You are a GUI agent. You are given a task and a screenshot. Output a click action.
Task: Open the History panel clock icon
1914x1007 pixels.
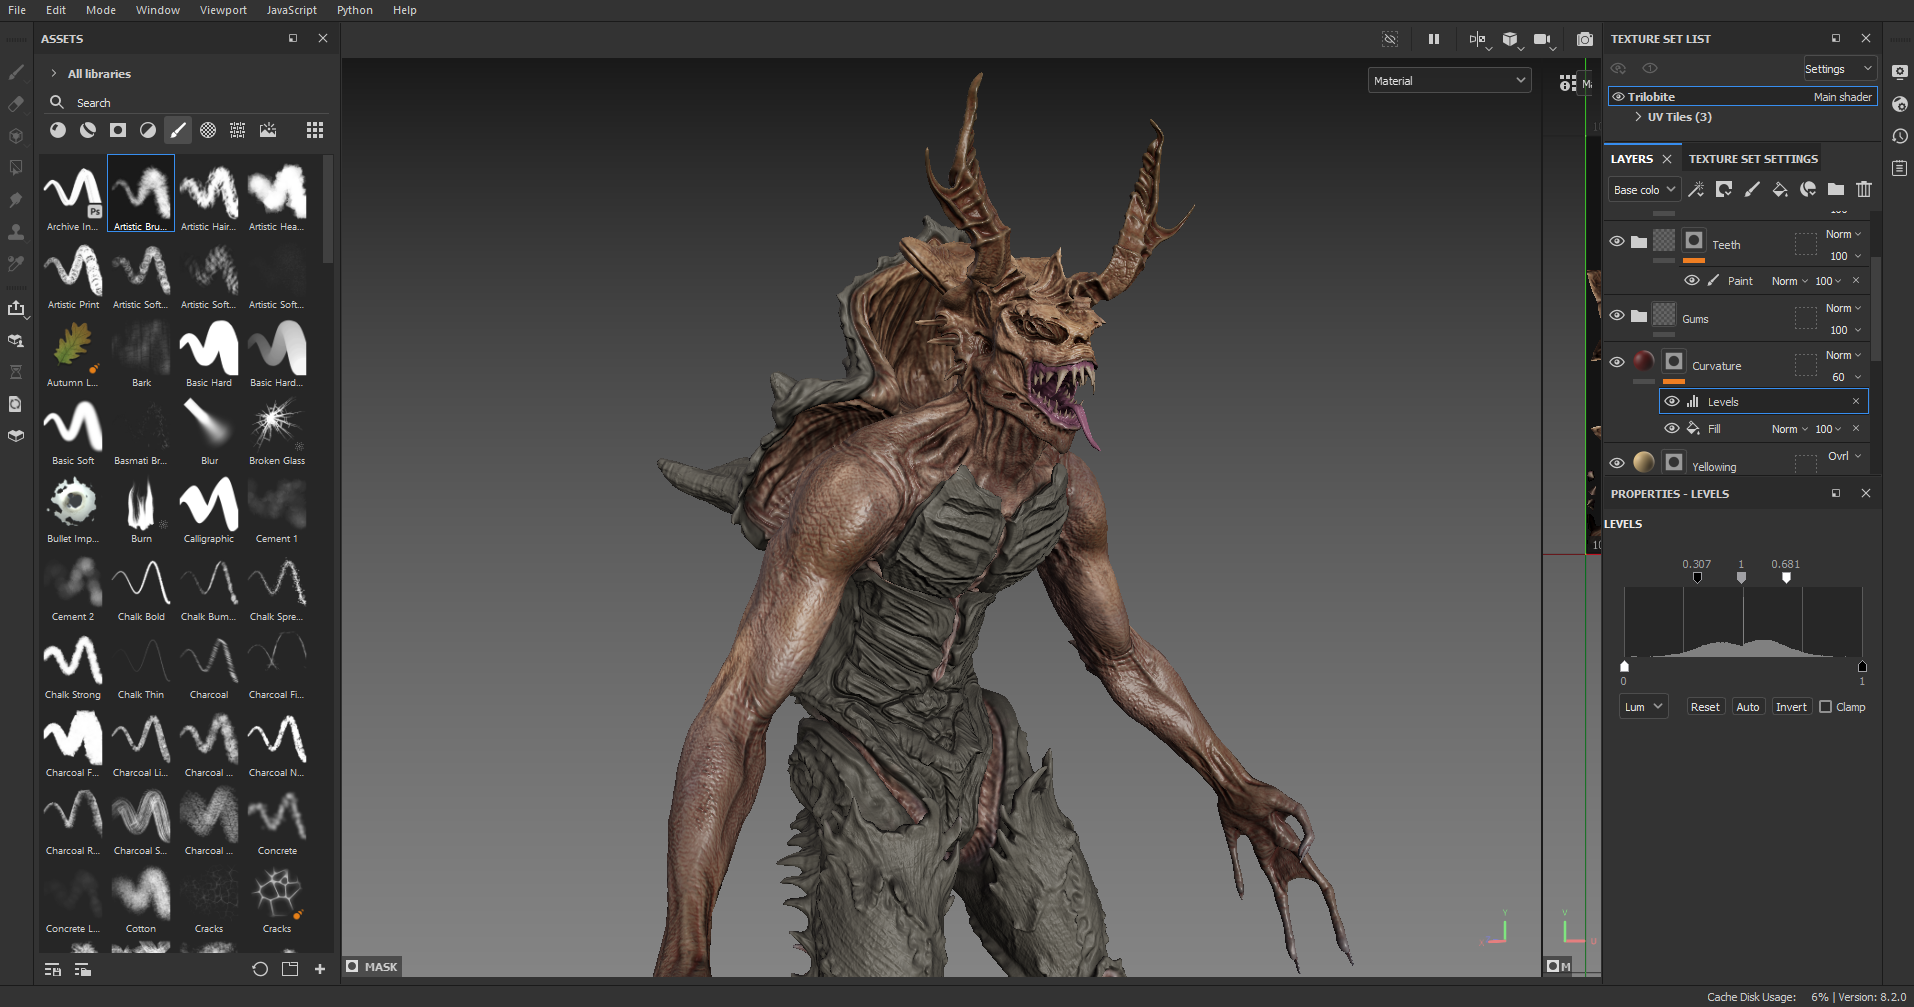(1900, 136)
